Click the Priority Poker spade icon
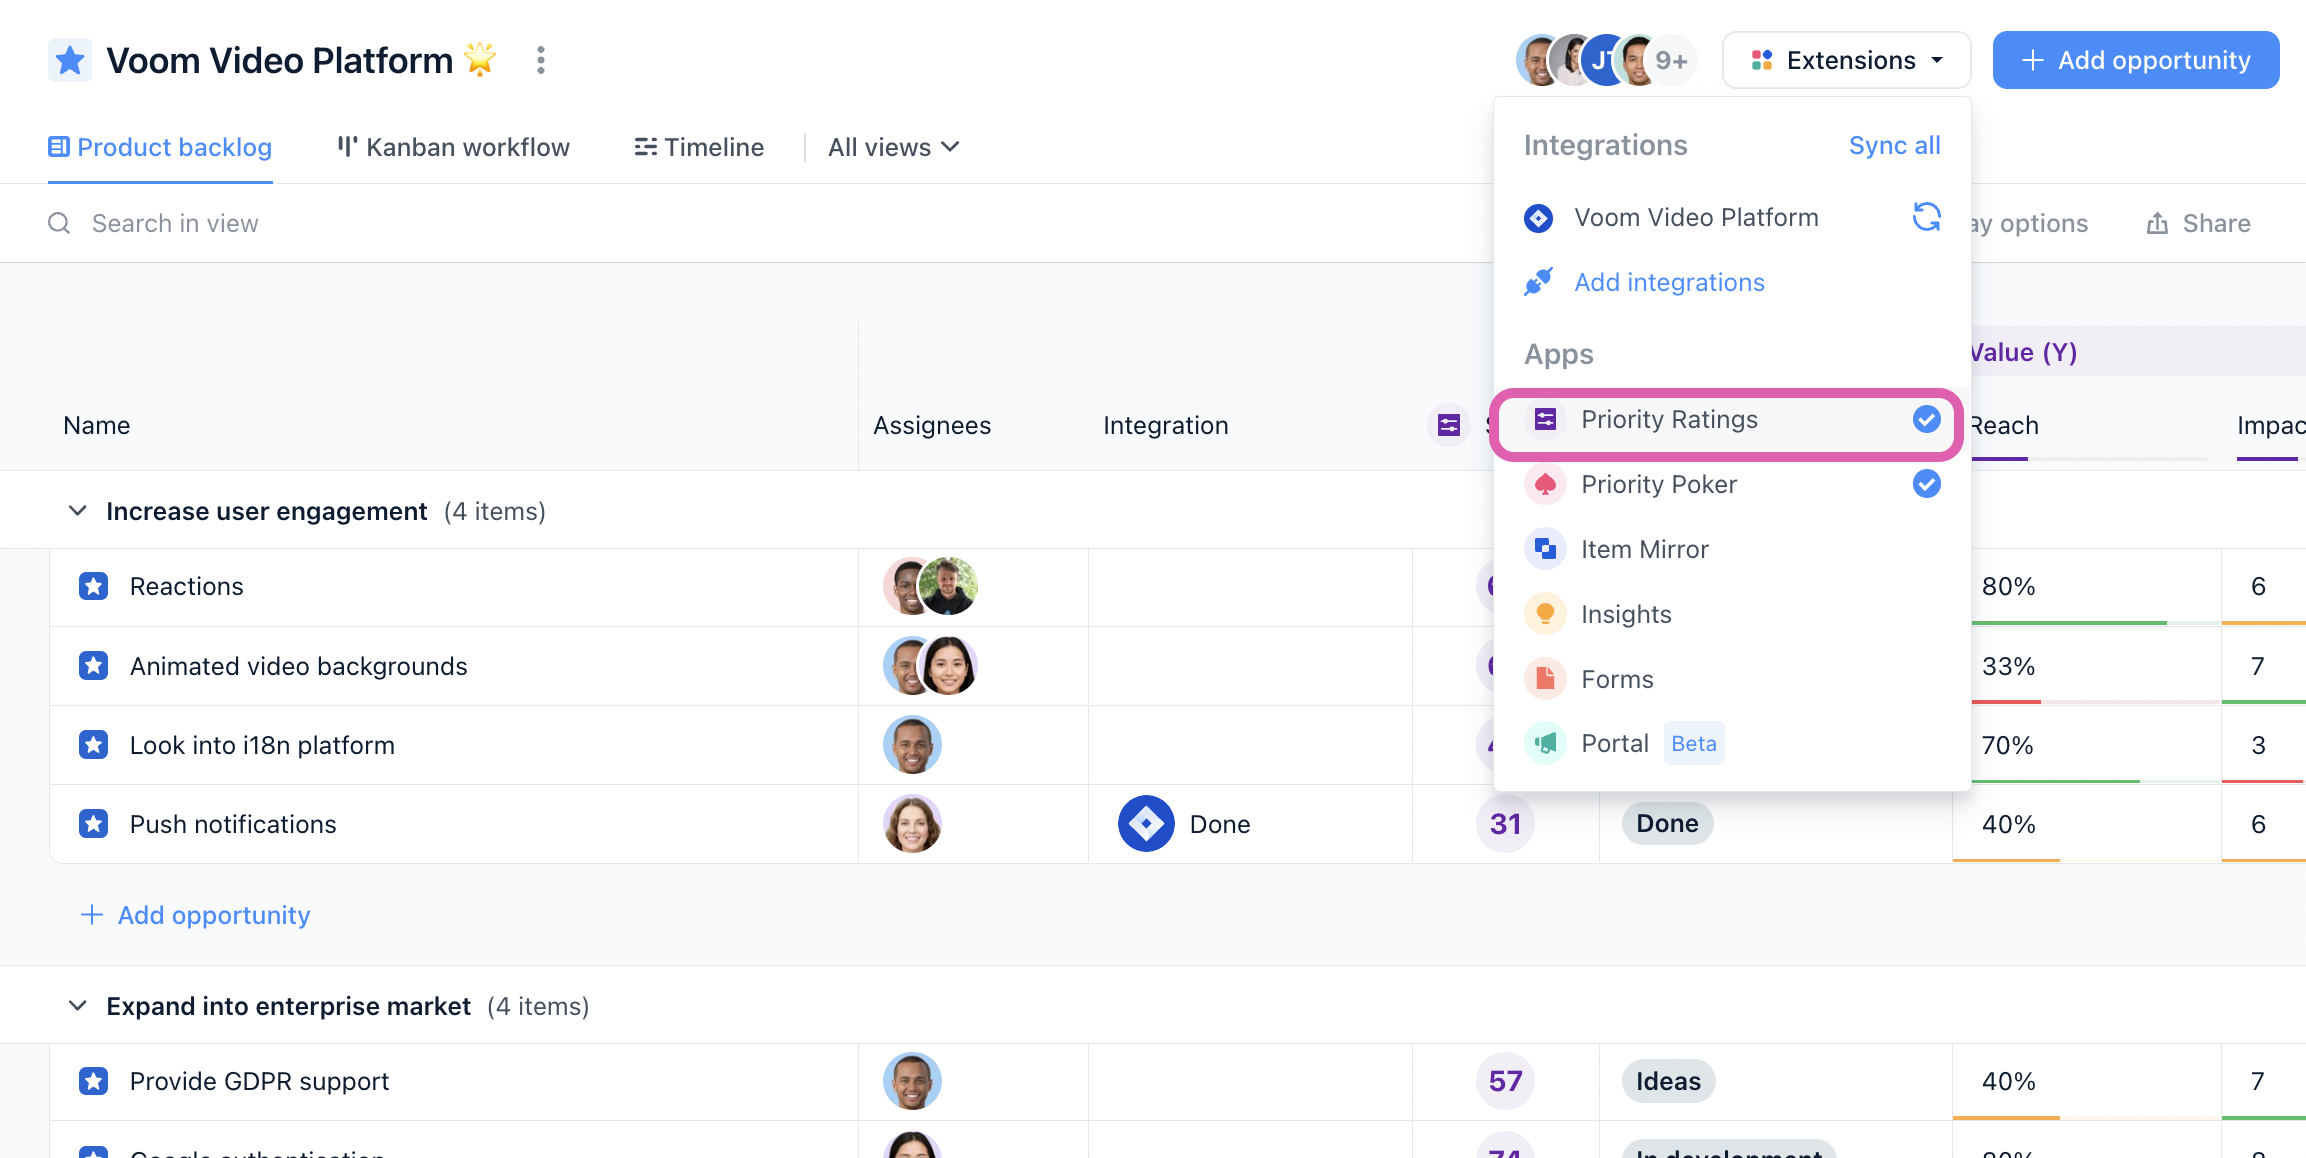 click(1545, 485)
